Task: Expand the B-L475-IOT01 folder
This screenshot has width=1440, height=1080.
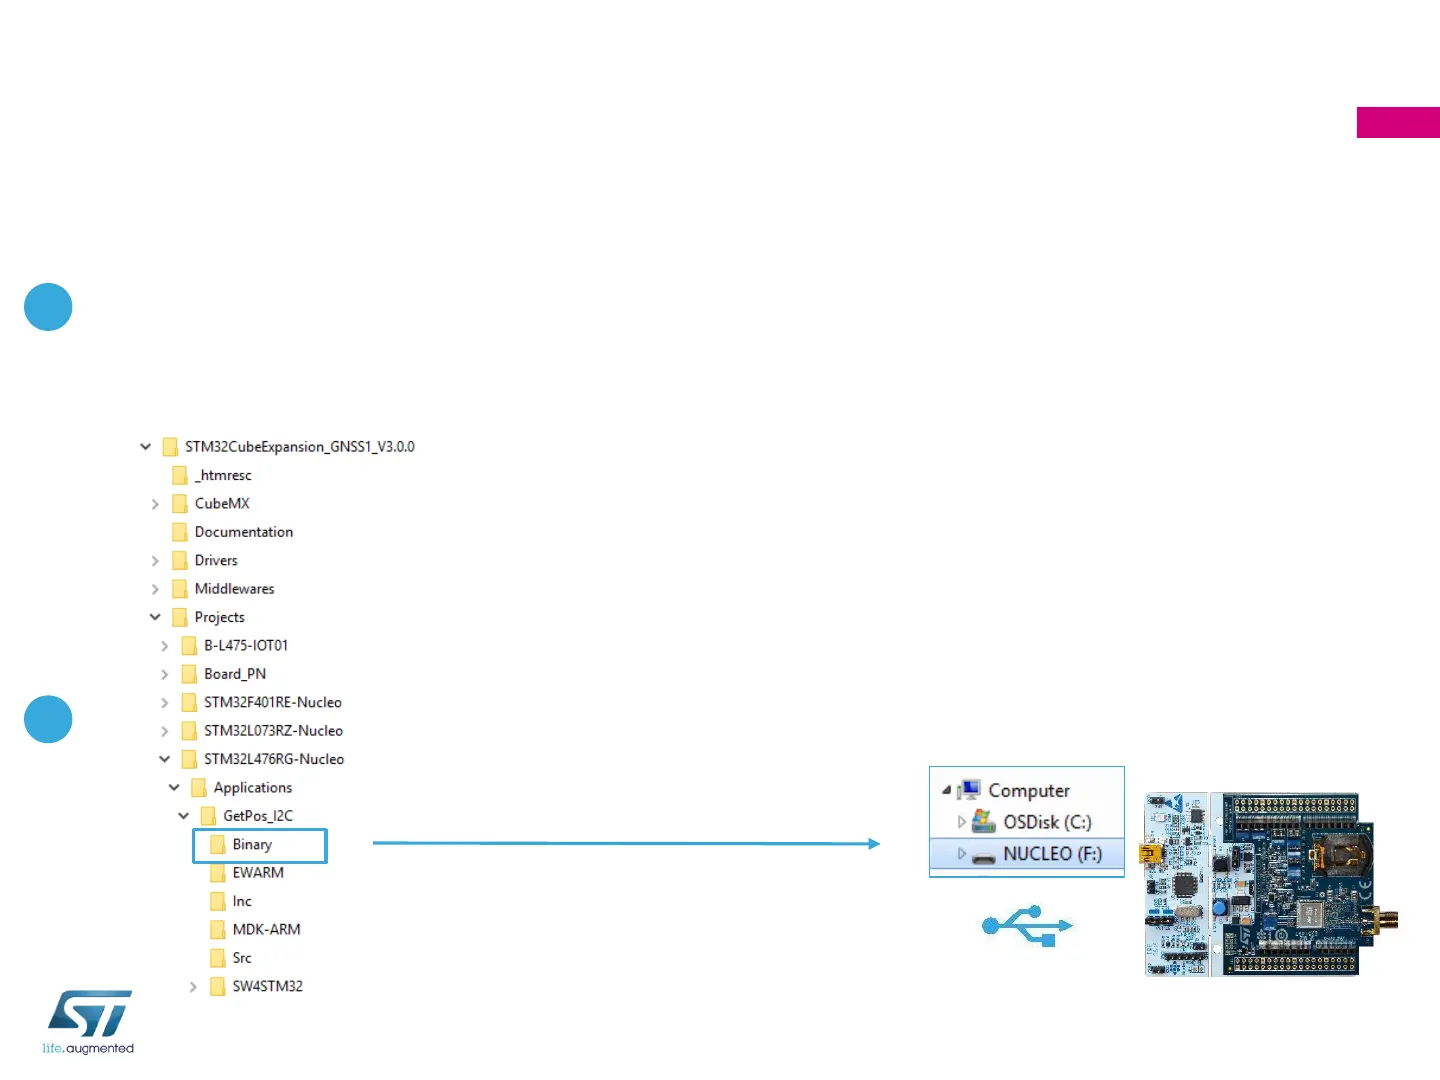Action: click(x=165, y=646)
